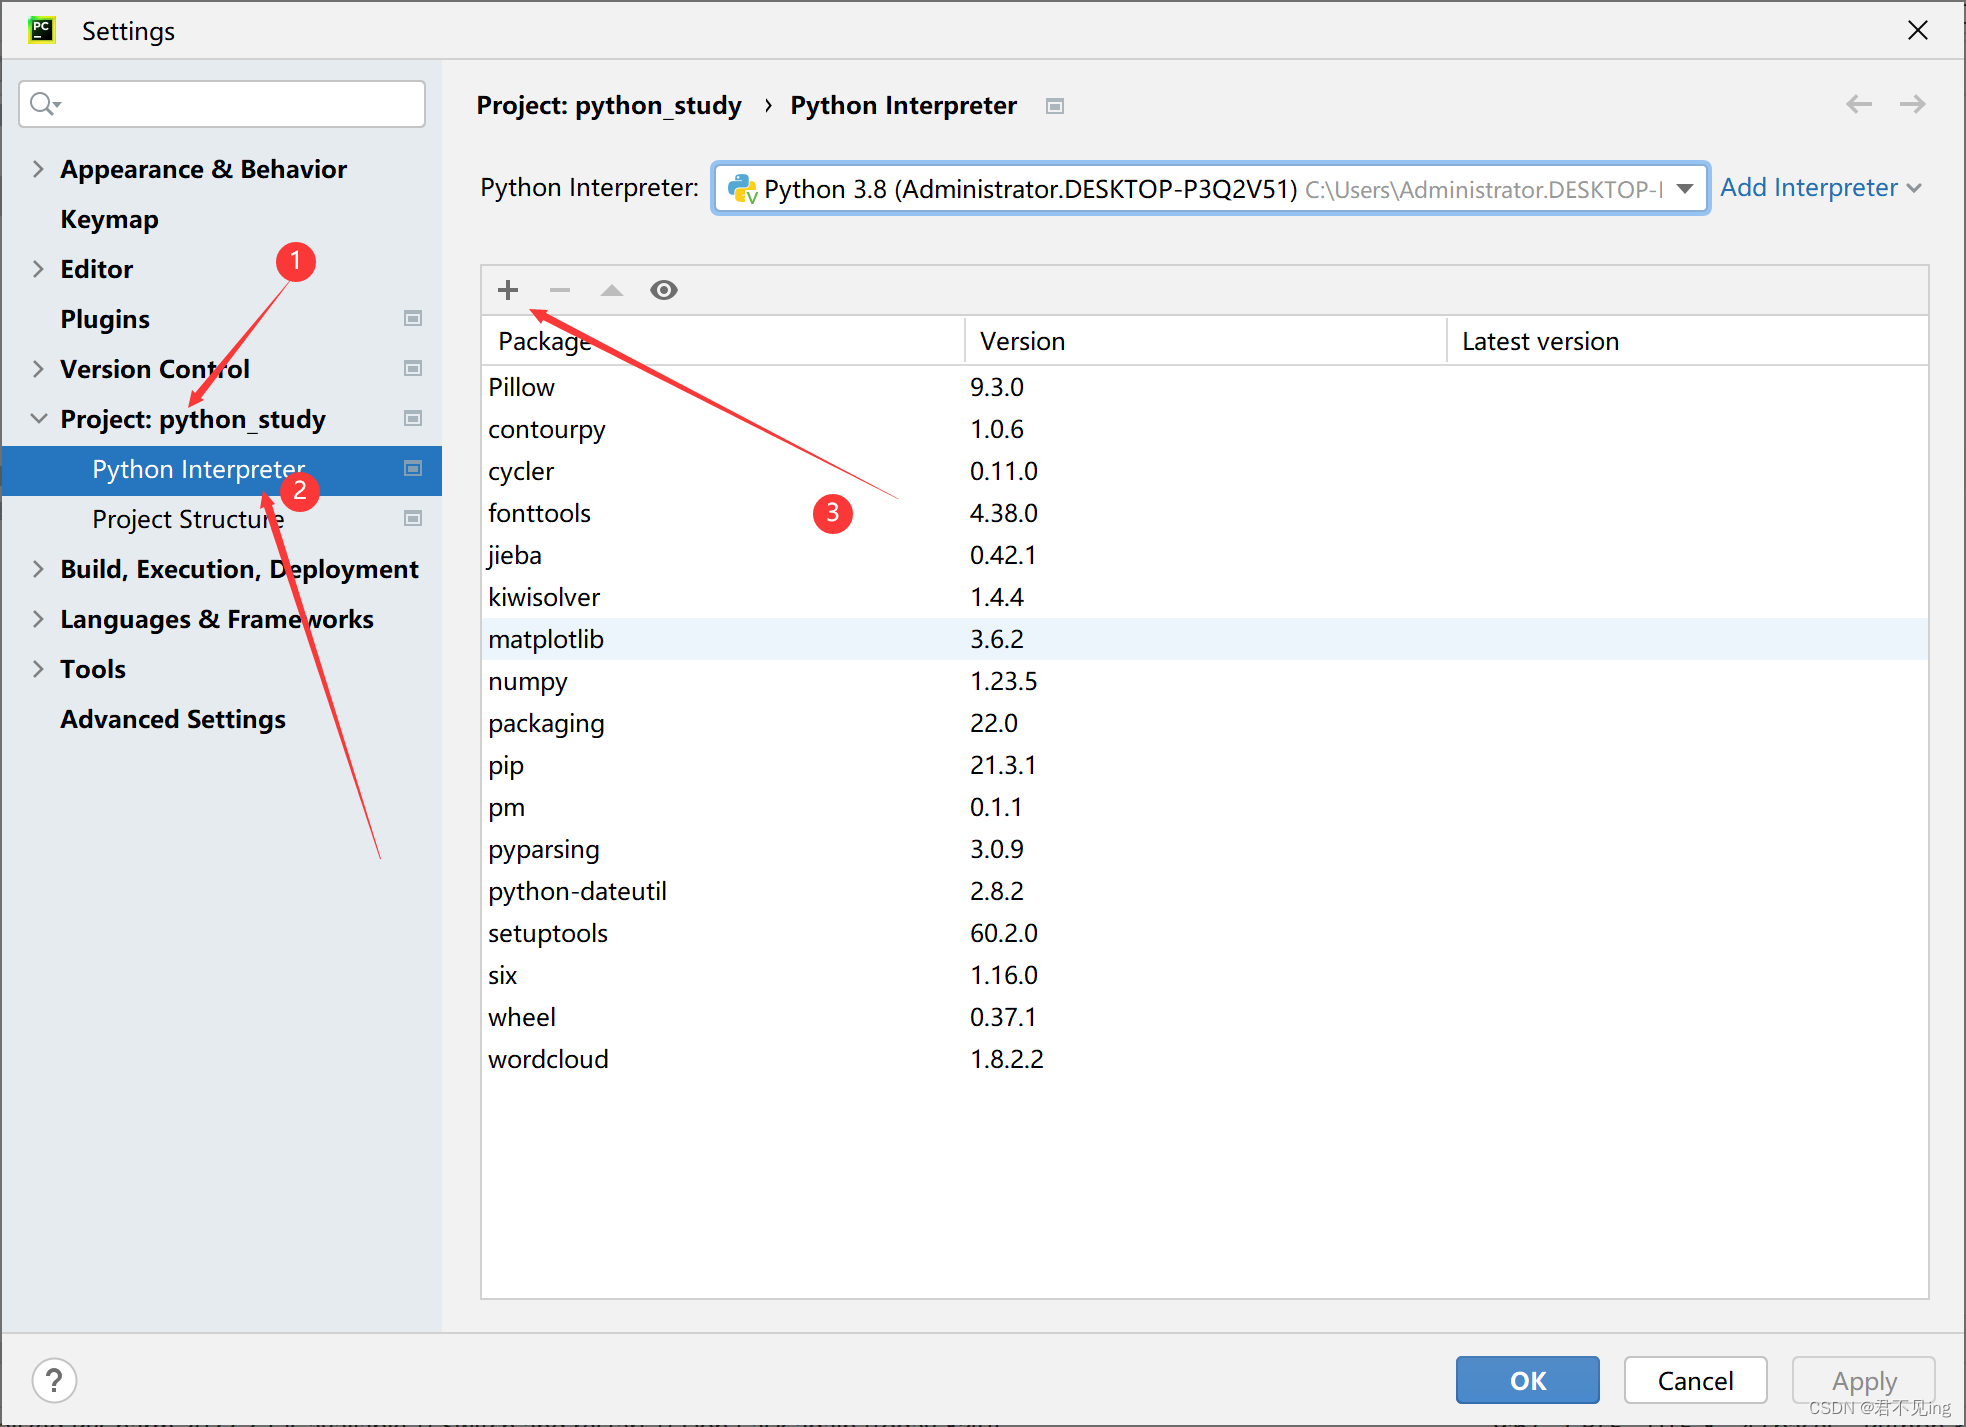Expand the Appearance & Behavior section
Screen dimensions: 1966x1427
38,169
